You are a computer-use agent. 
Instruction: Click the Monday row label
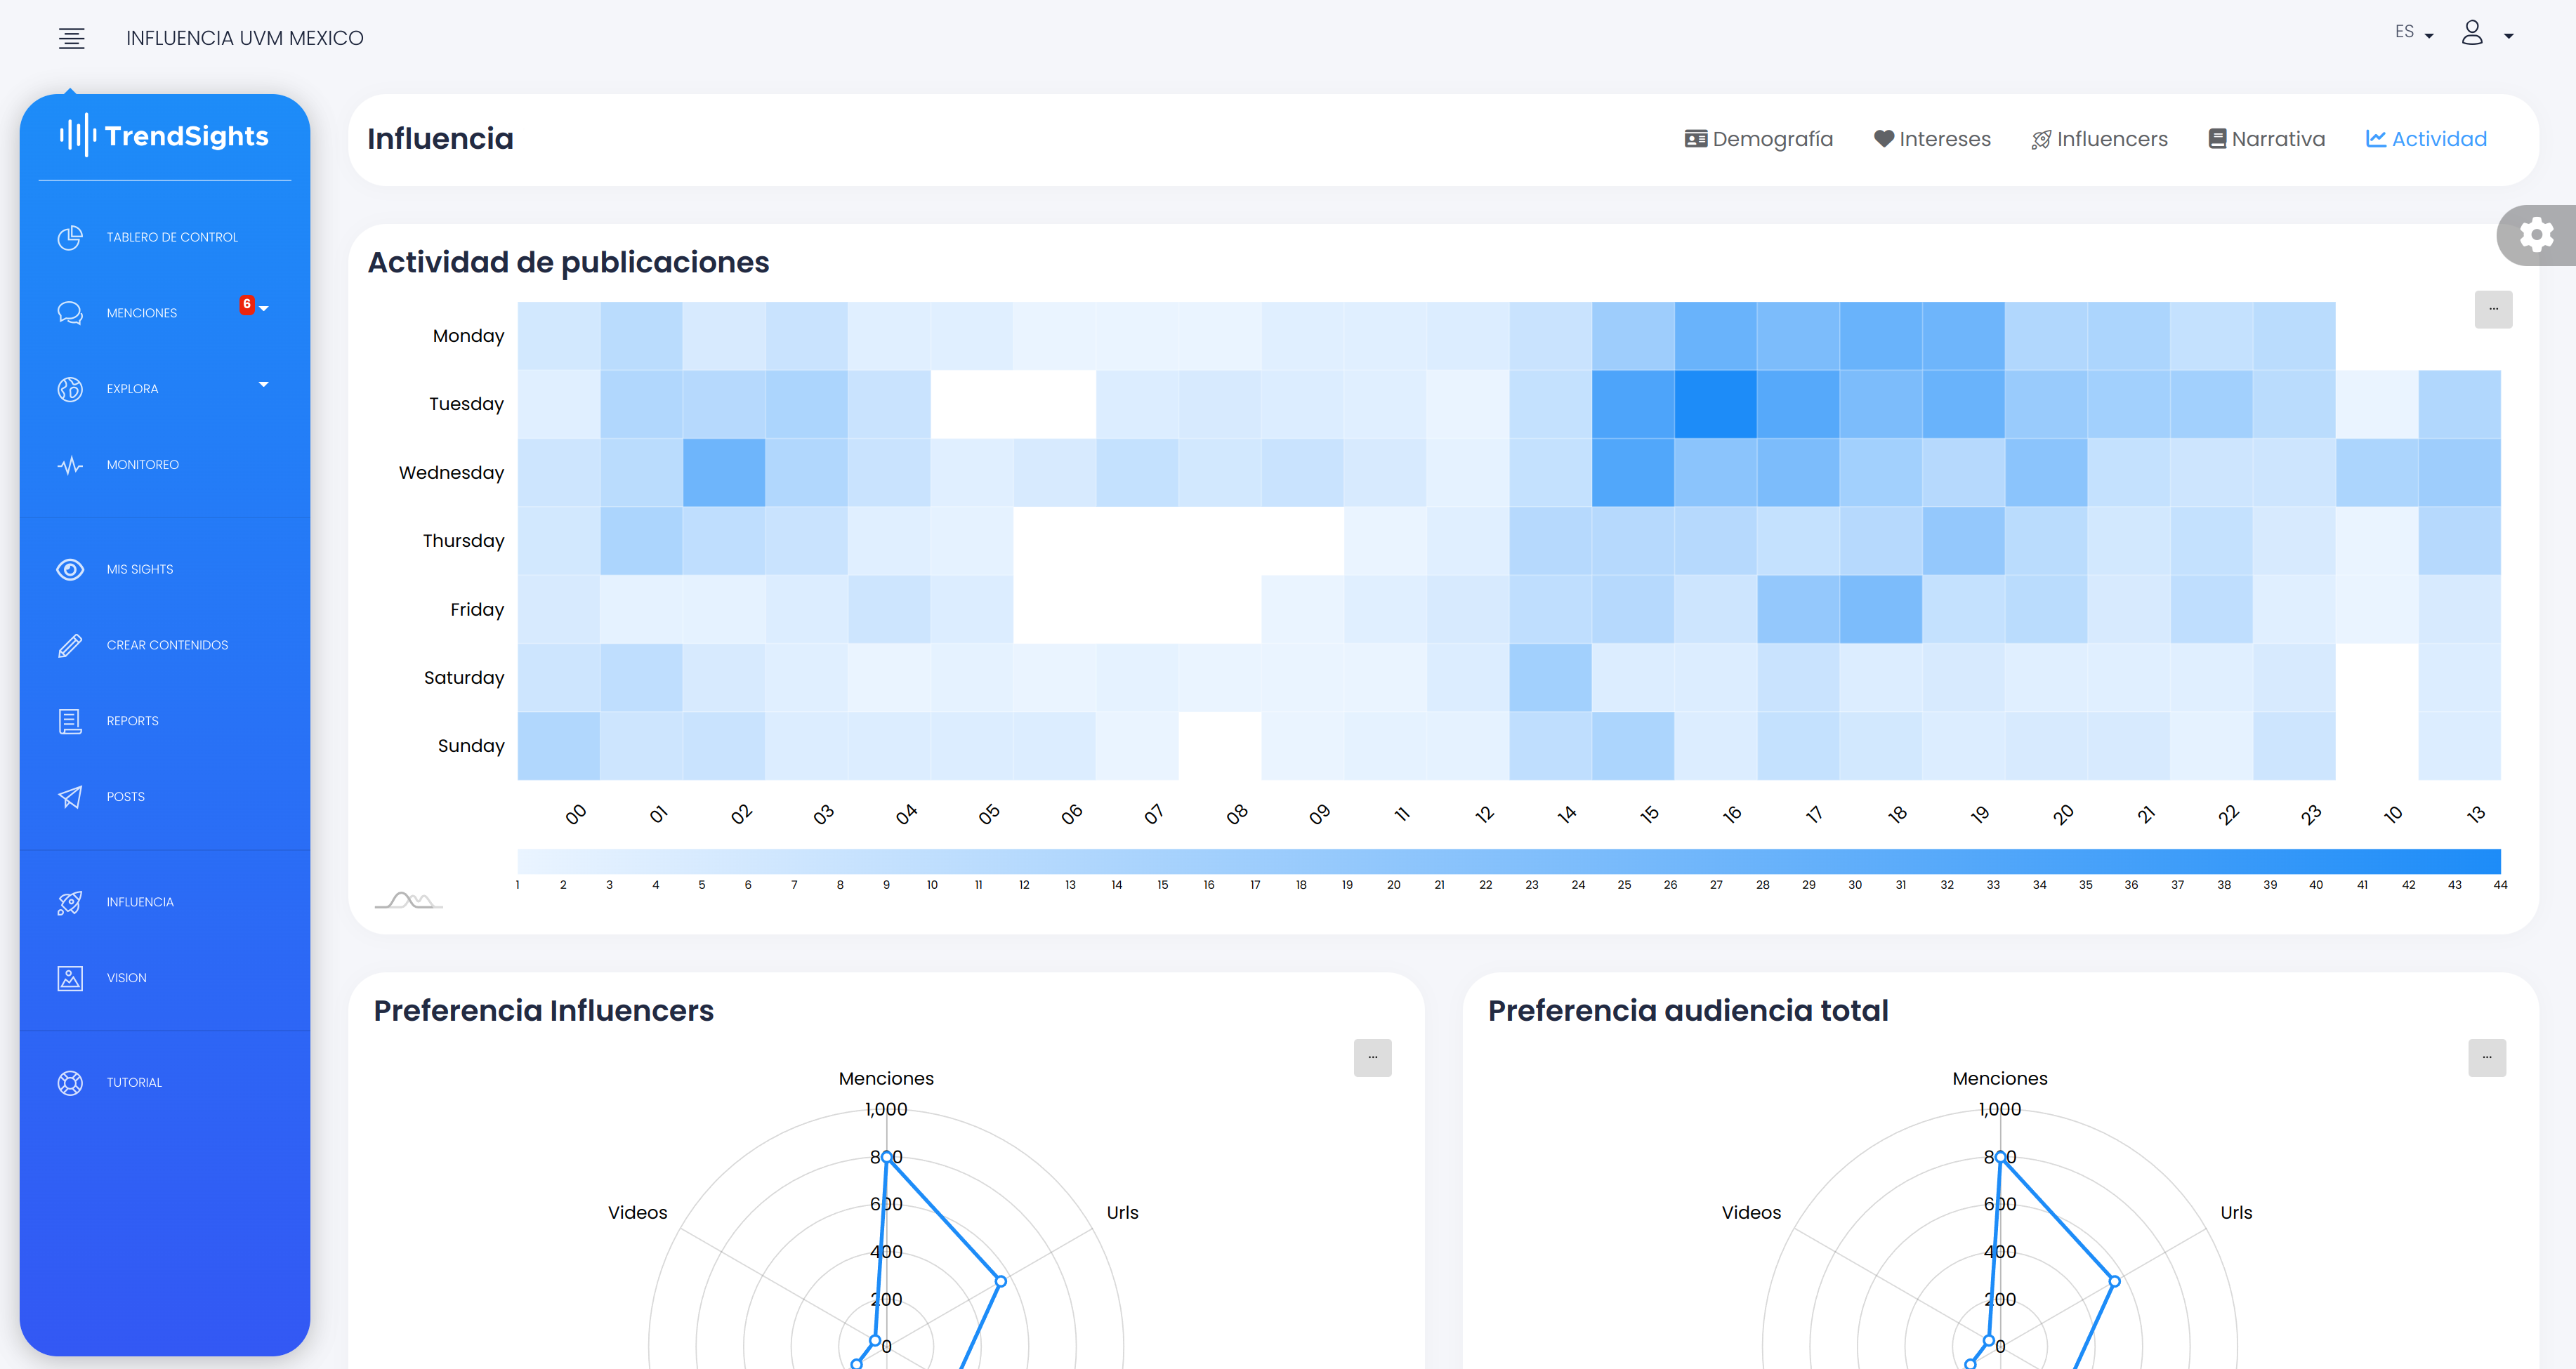[468, 336]
